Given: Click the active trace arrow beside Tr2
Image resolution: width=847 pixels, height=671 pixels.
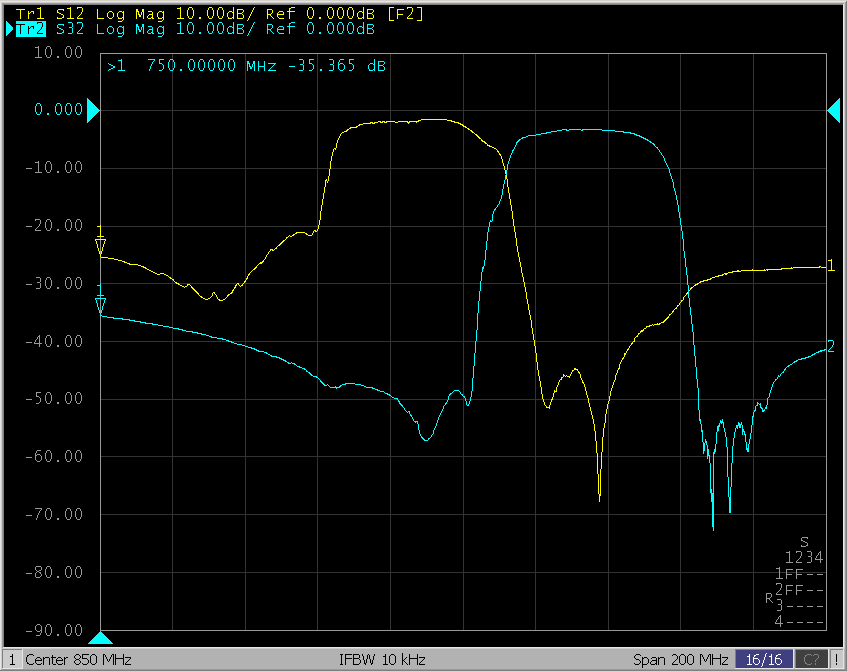Looking at the screenshot, I should click(x=10, y=29).
